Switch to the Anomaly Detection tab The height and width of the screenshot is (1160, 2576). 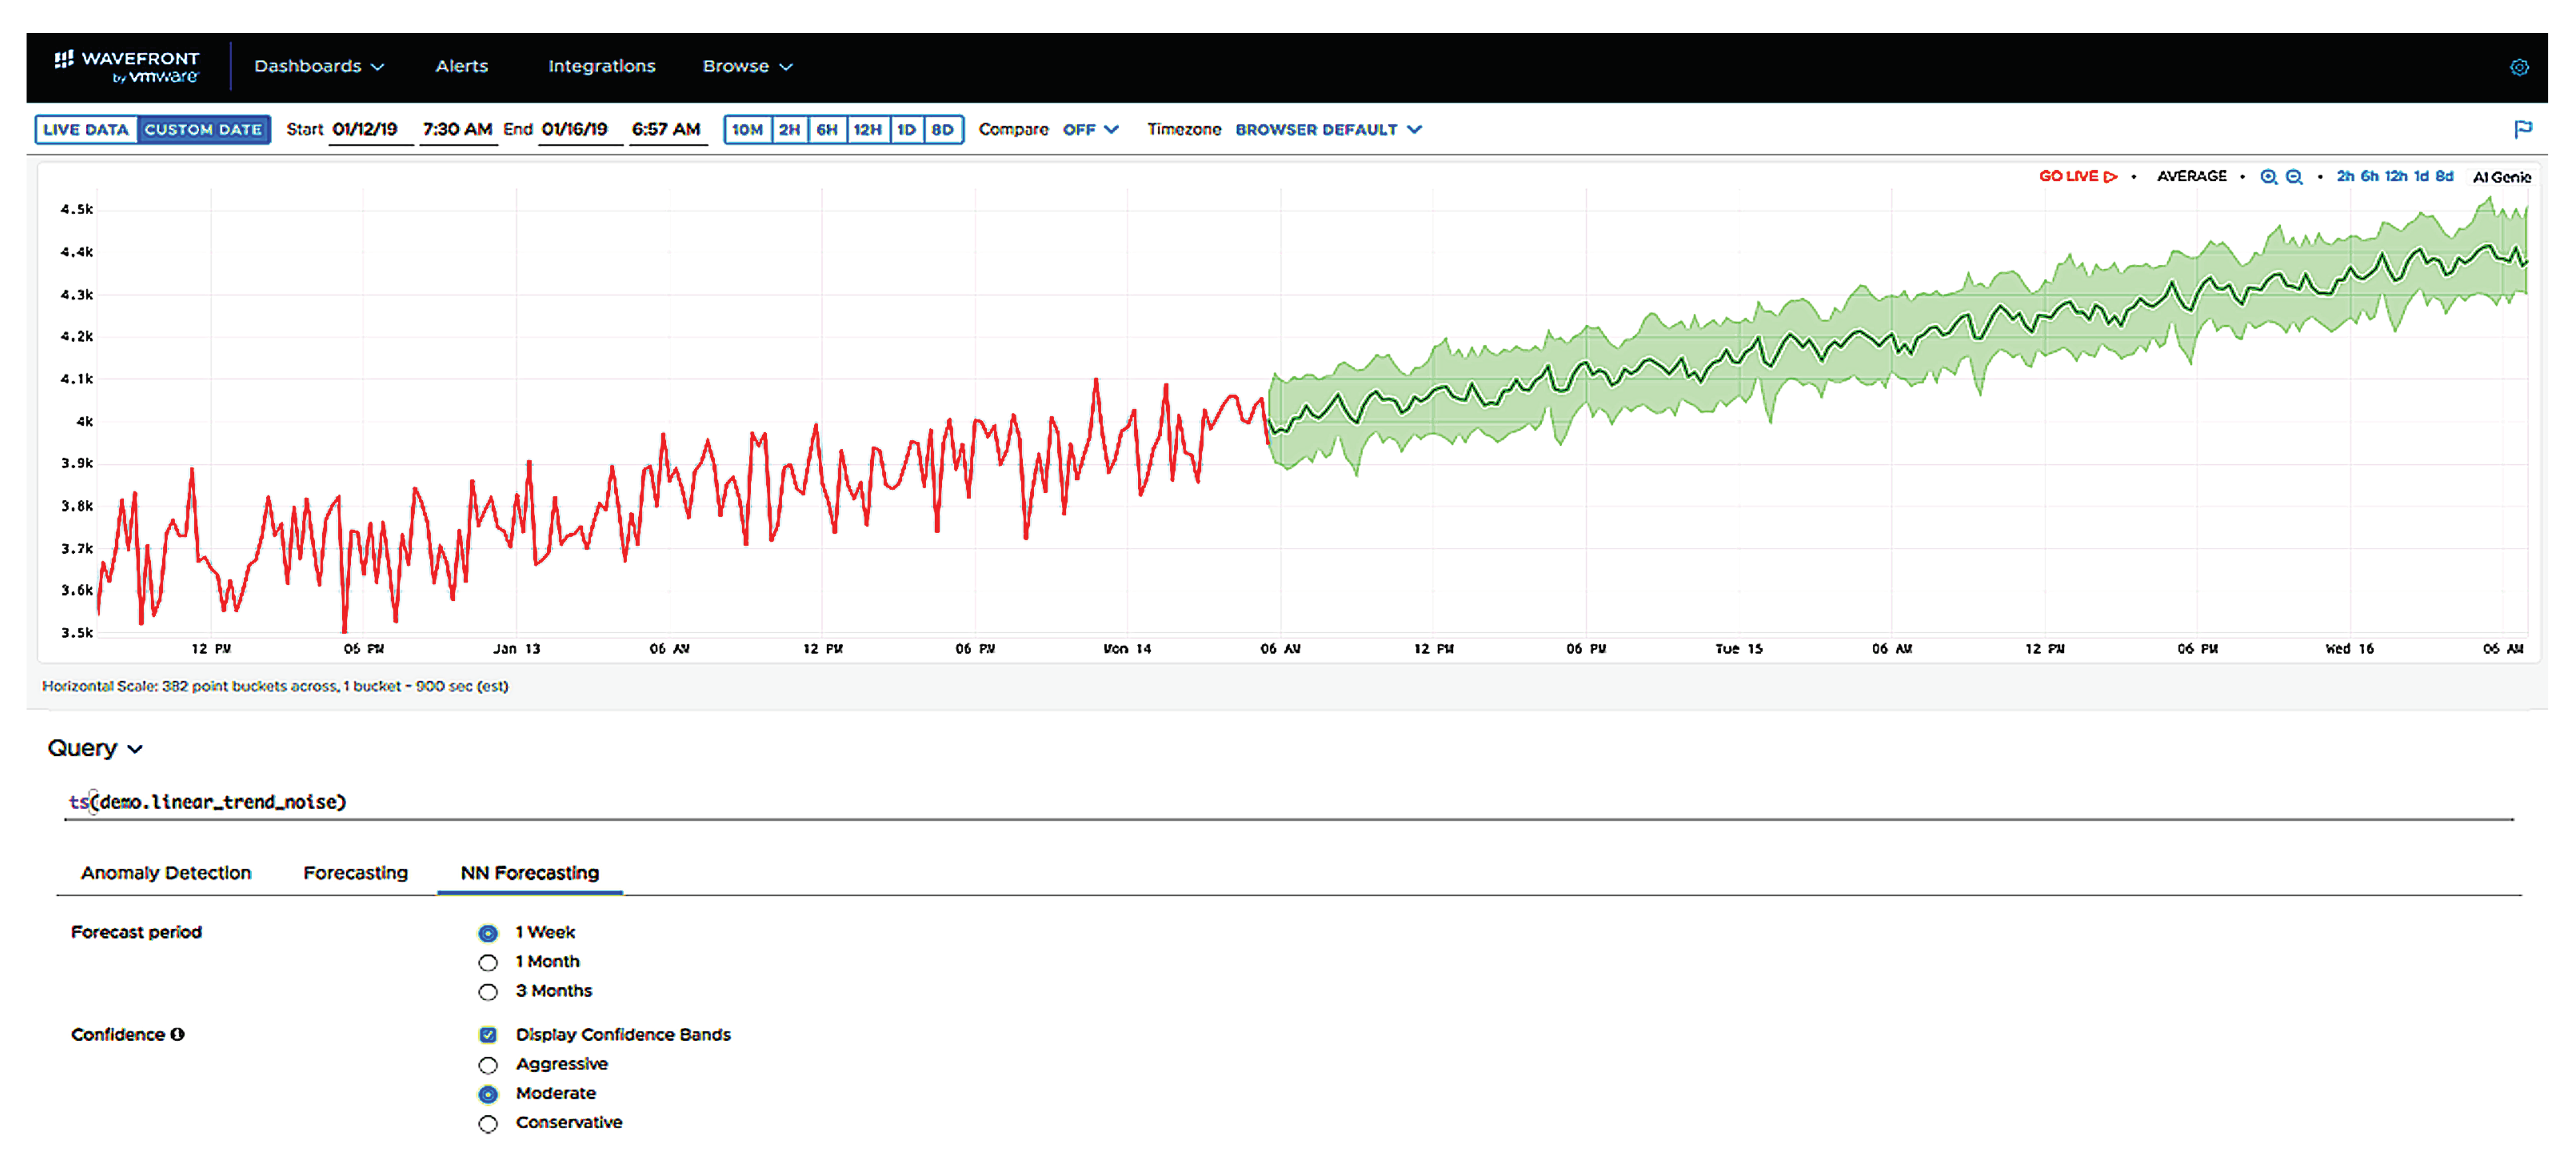point(166,873)
